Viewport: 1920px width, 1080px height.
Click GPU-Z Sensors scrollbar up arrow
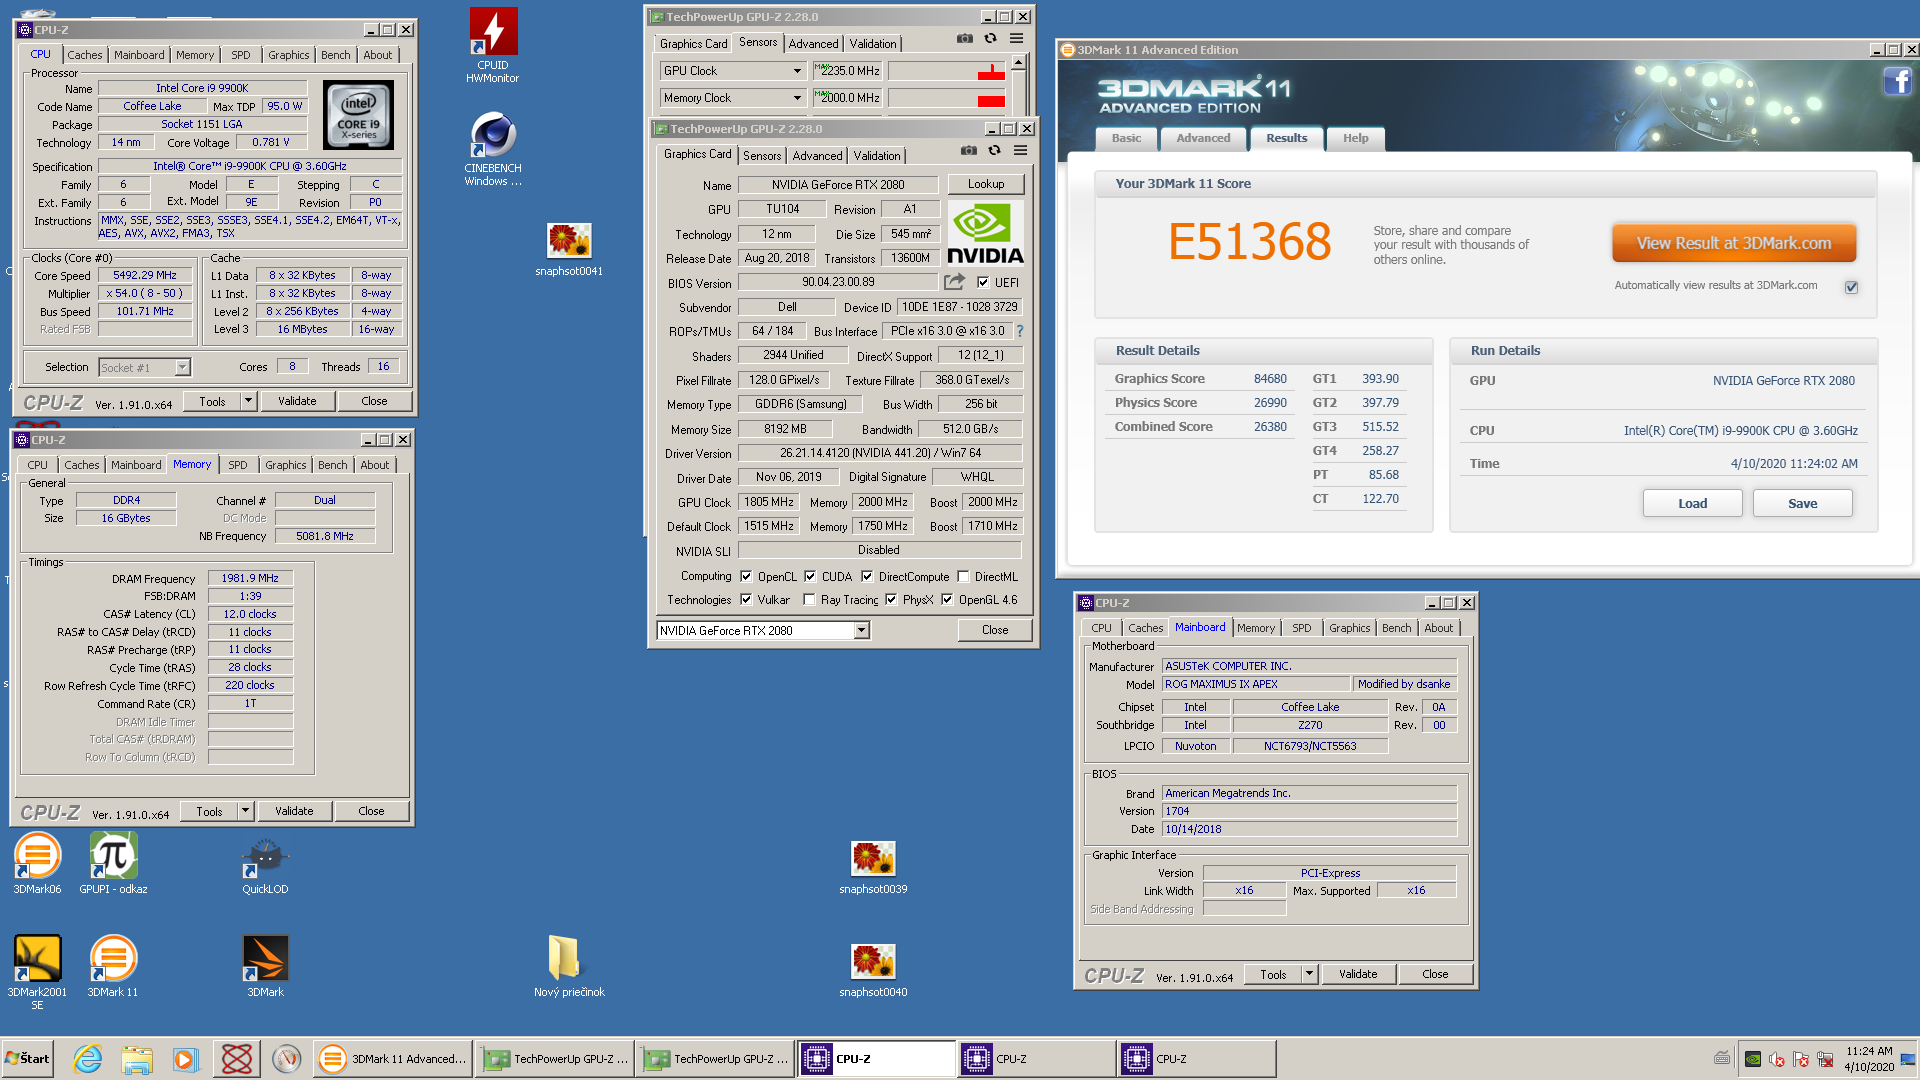1018,62
